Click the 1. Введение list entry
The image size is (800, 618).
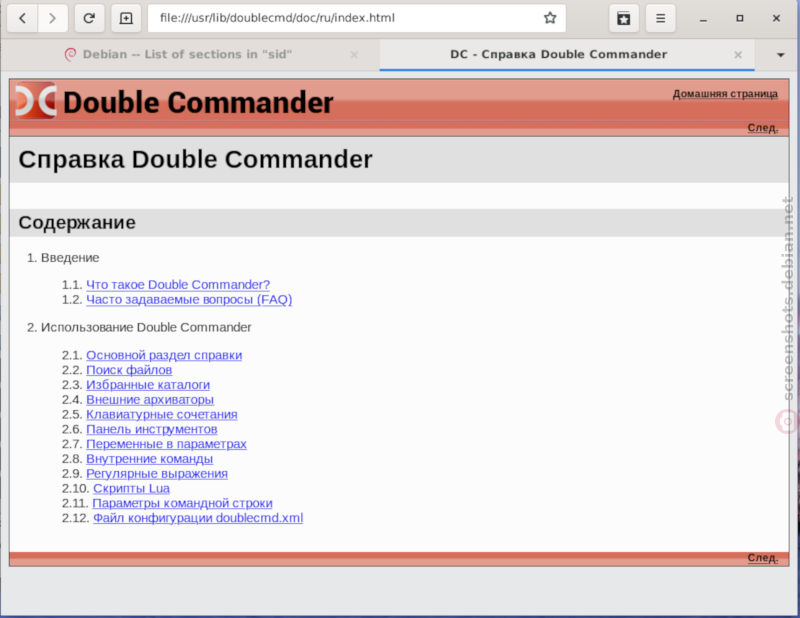63,258
